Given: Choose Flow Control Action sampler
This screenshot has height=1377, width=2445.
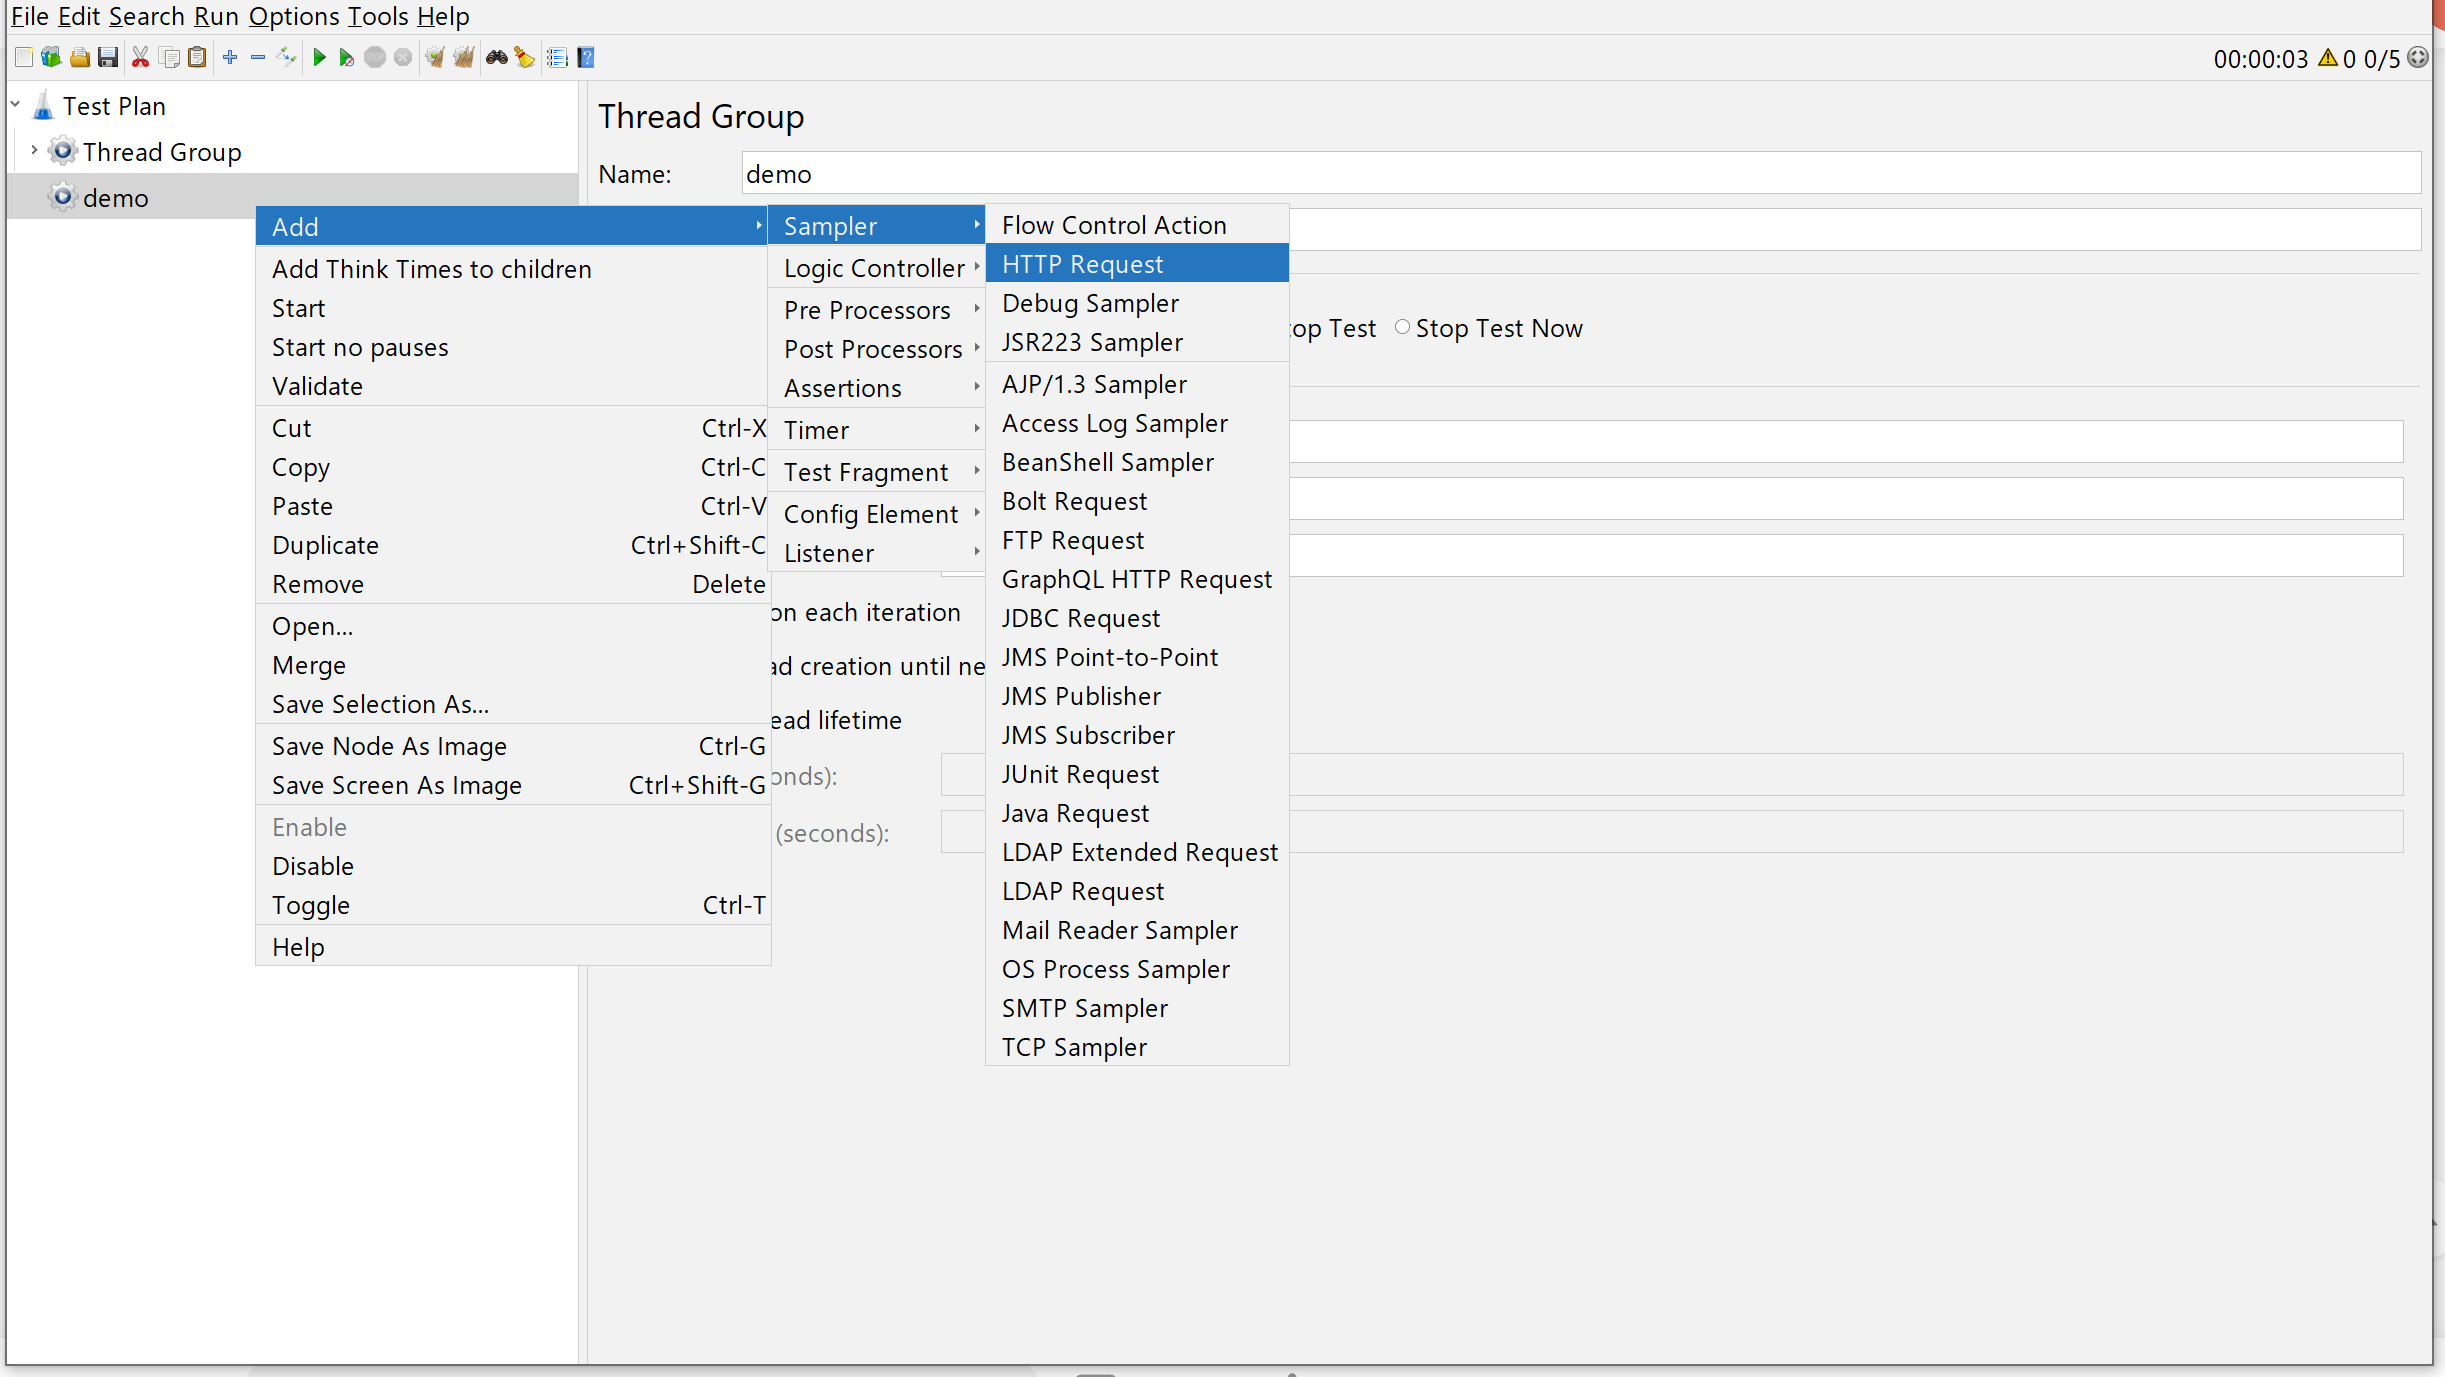Looking at the screenshot, I should (1137, 225).
